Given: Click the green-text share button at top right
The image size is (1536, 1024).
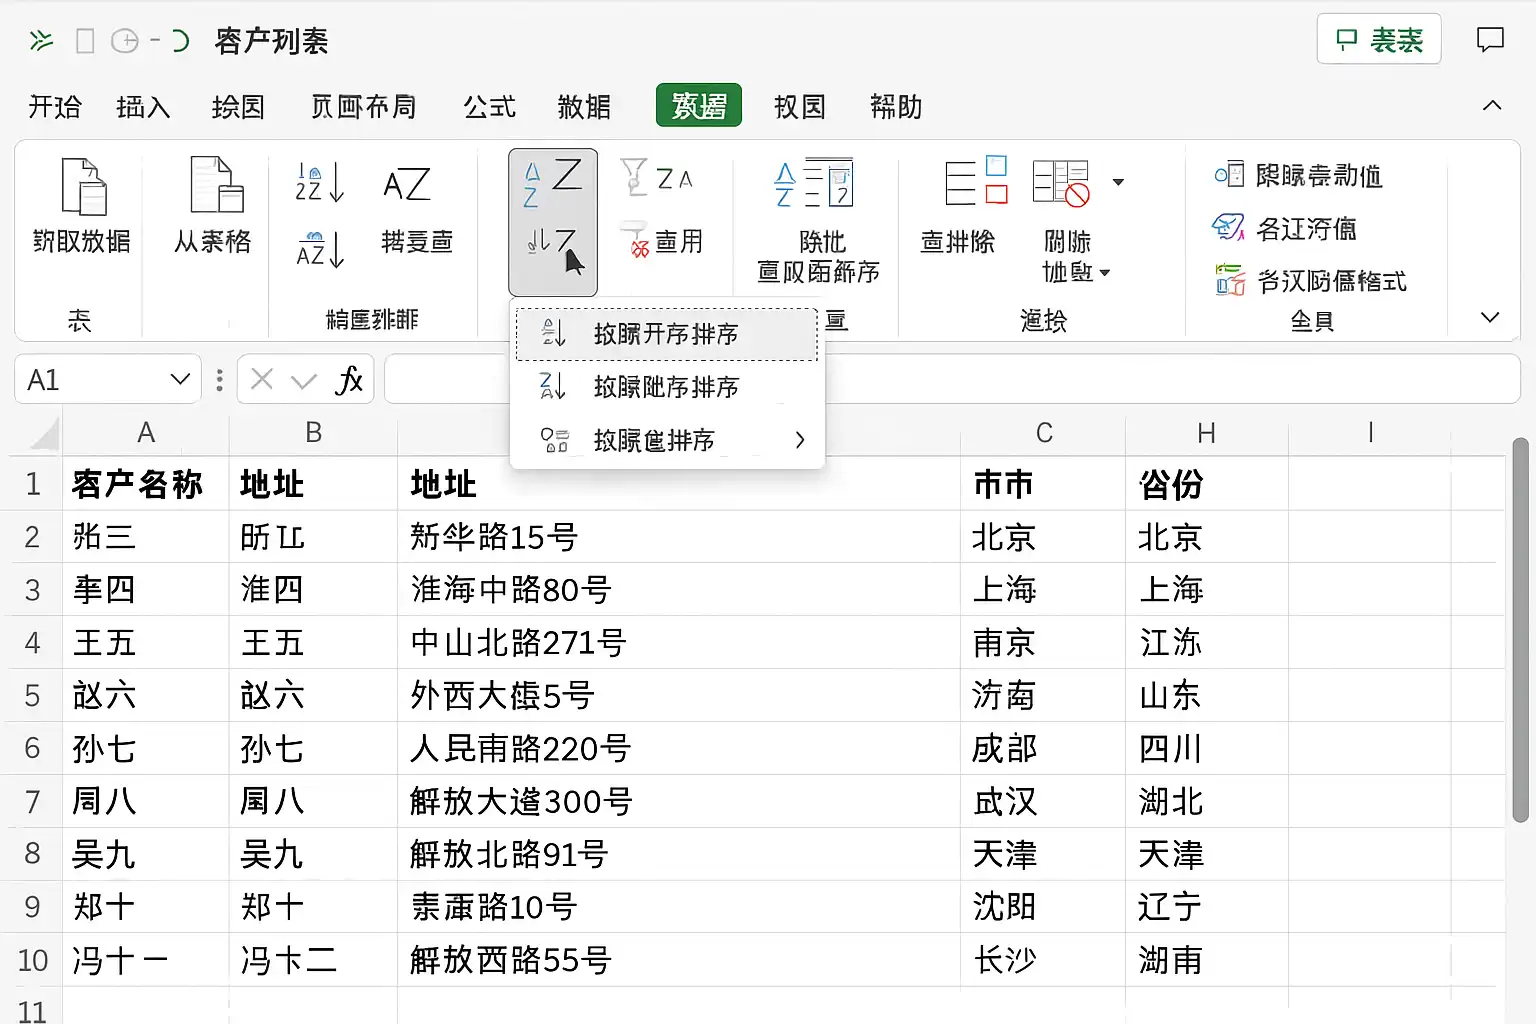Looking at the screenshot, I should point(1378,40).
